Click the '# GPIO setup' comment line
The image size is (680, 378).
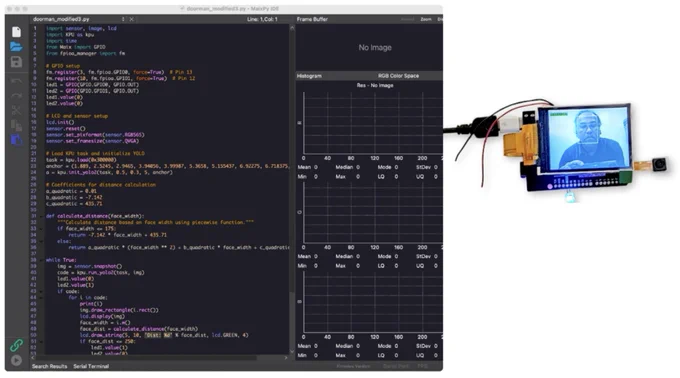coord(62,66)
